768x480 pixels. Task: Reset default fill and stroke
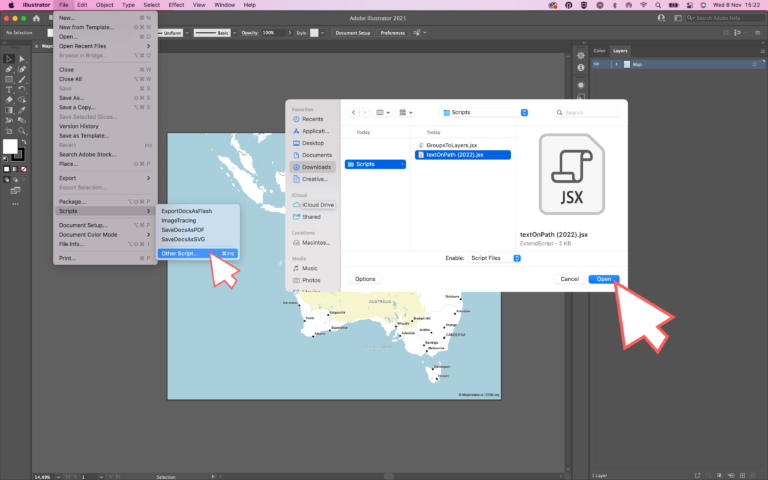click(5, 159)
